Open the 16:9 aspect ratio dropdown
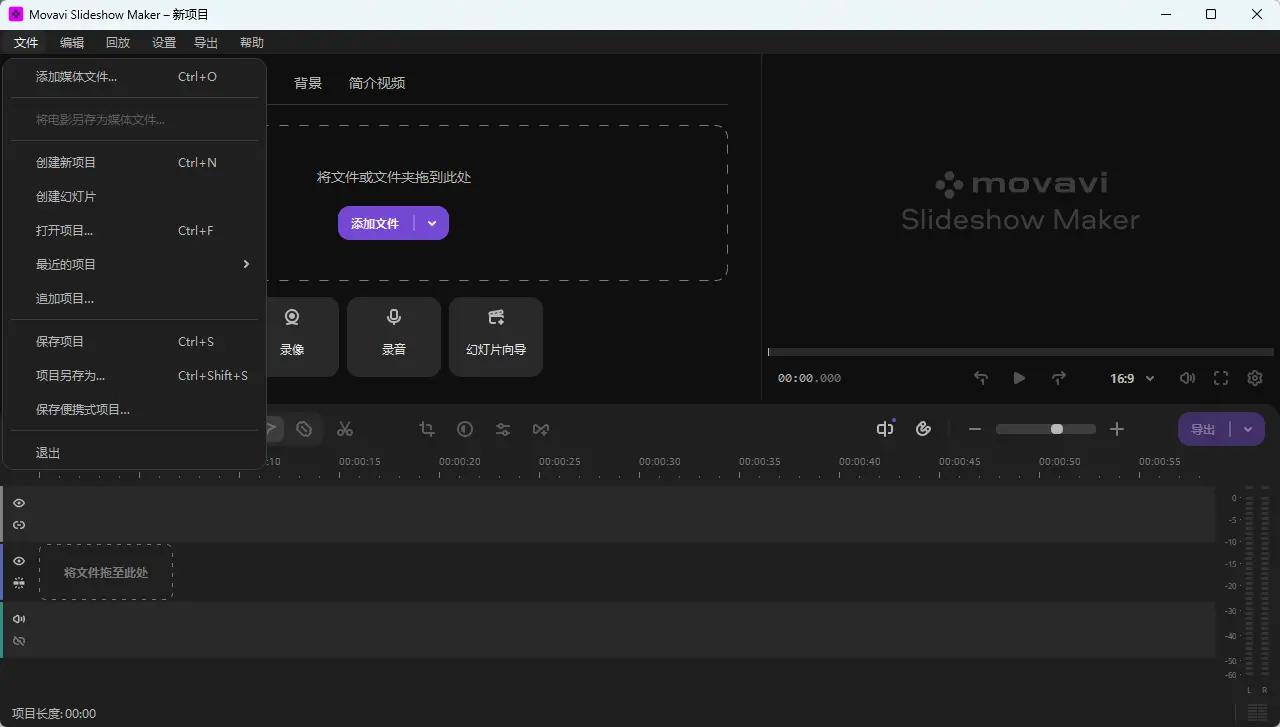Screen dimensions: 1280x727 [1132, 378]
